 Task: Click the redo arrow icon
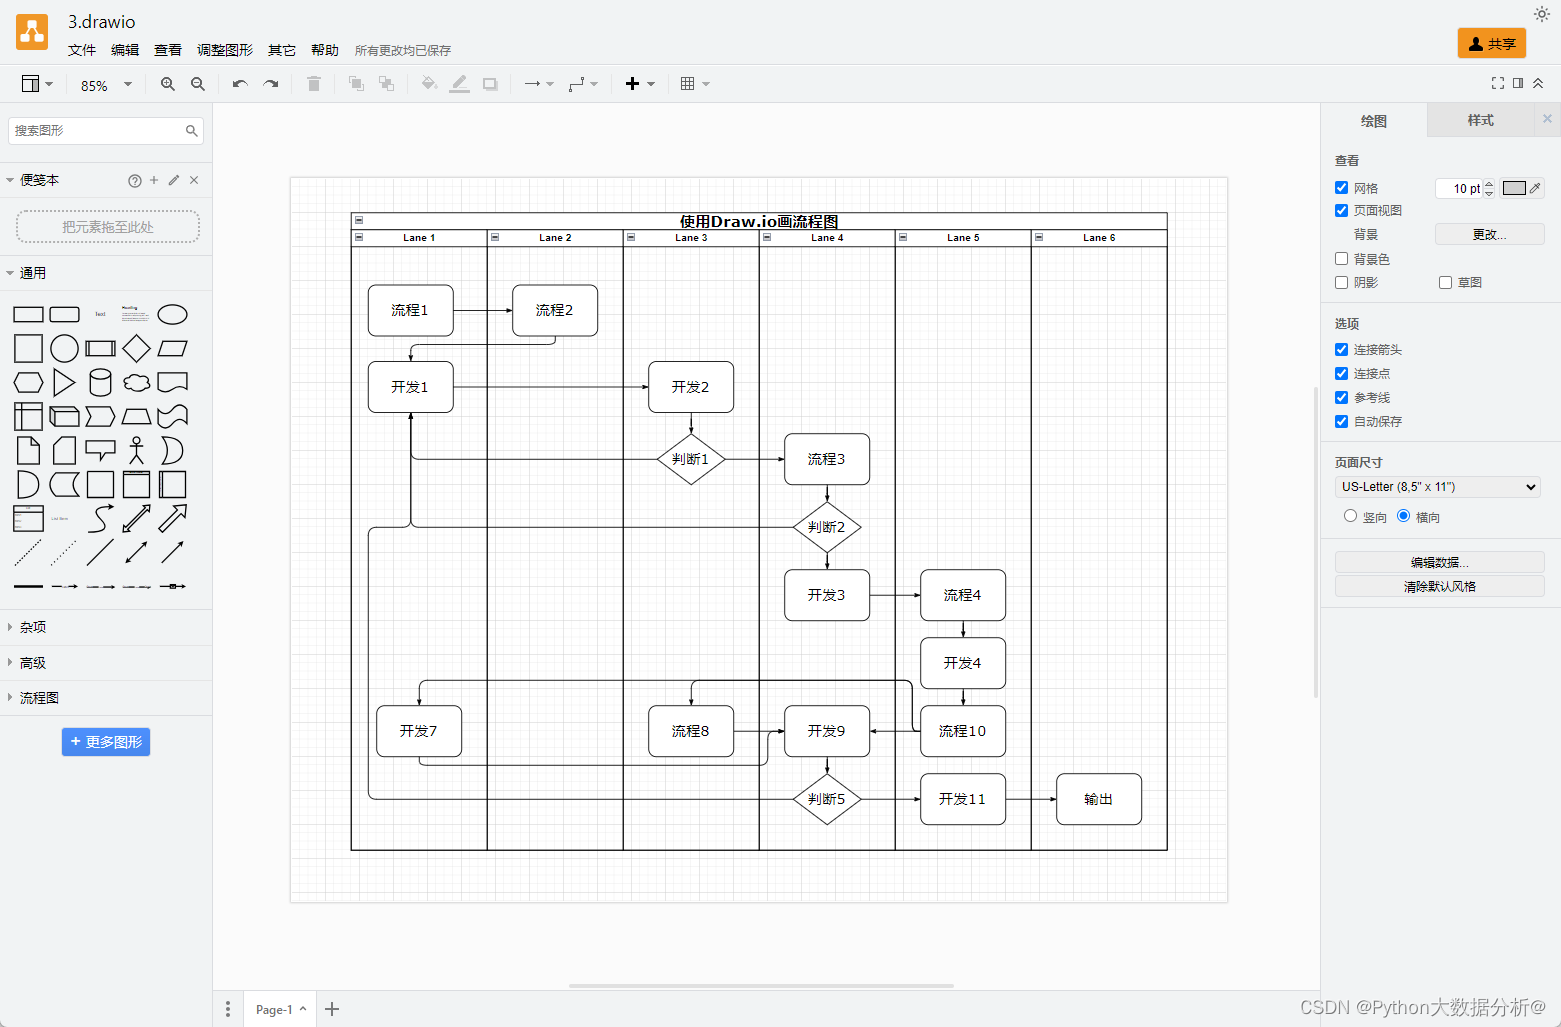pyautogui.click(x=271, y=84)
